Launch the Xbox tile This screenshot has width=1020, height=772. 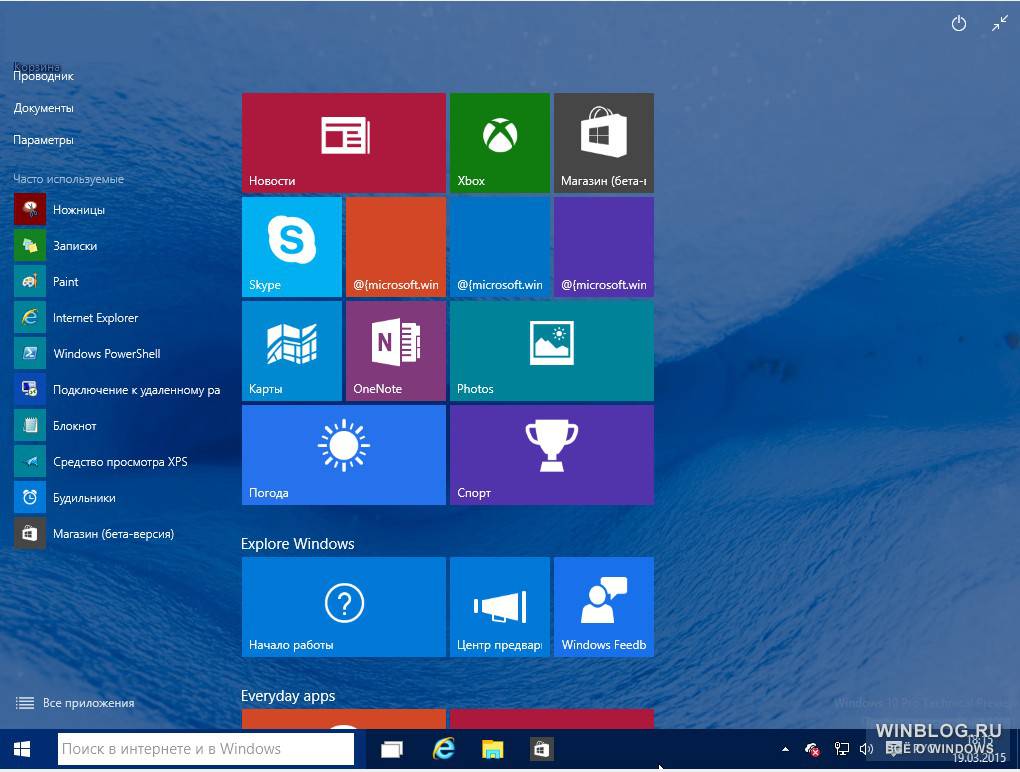(500, 142)
